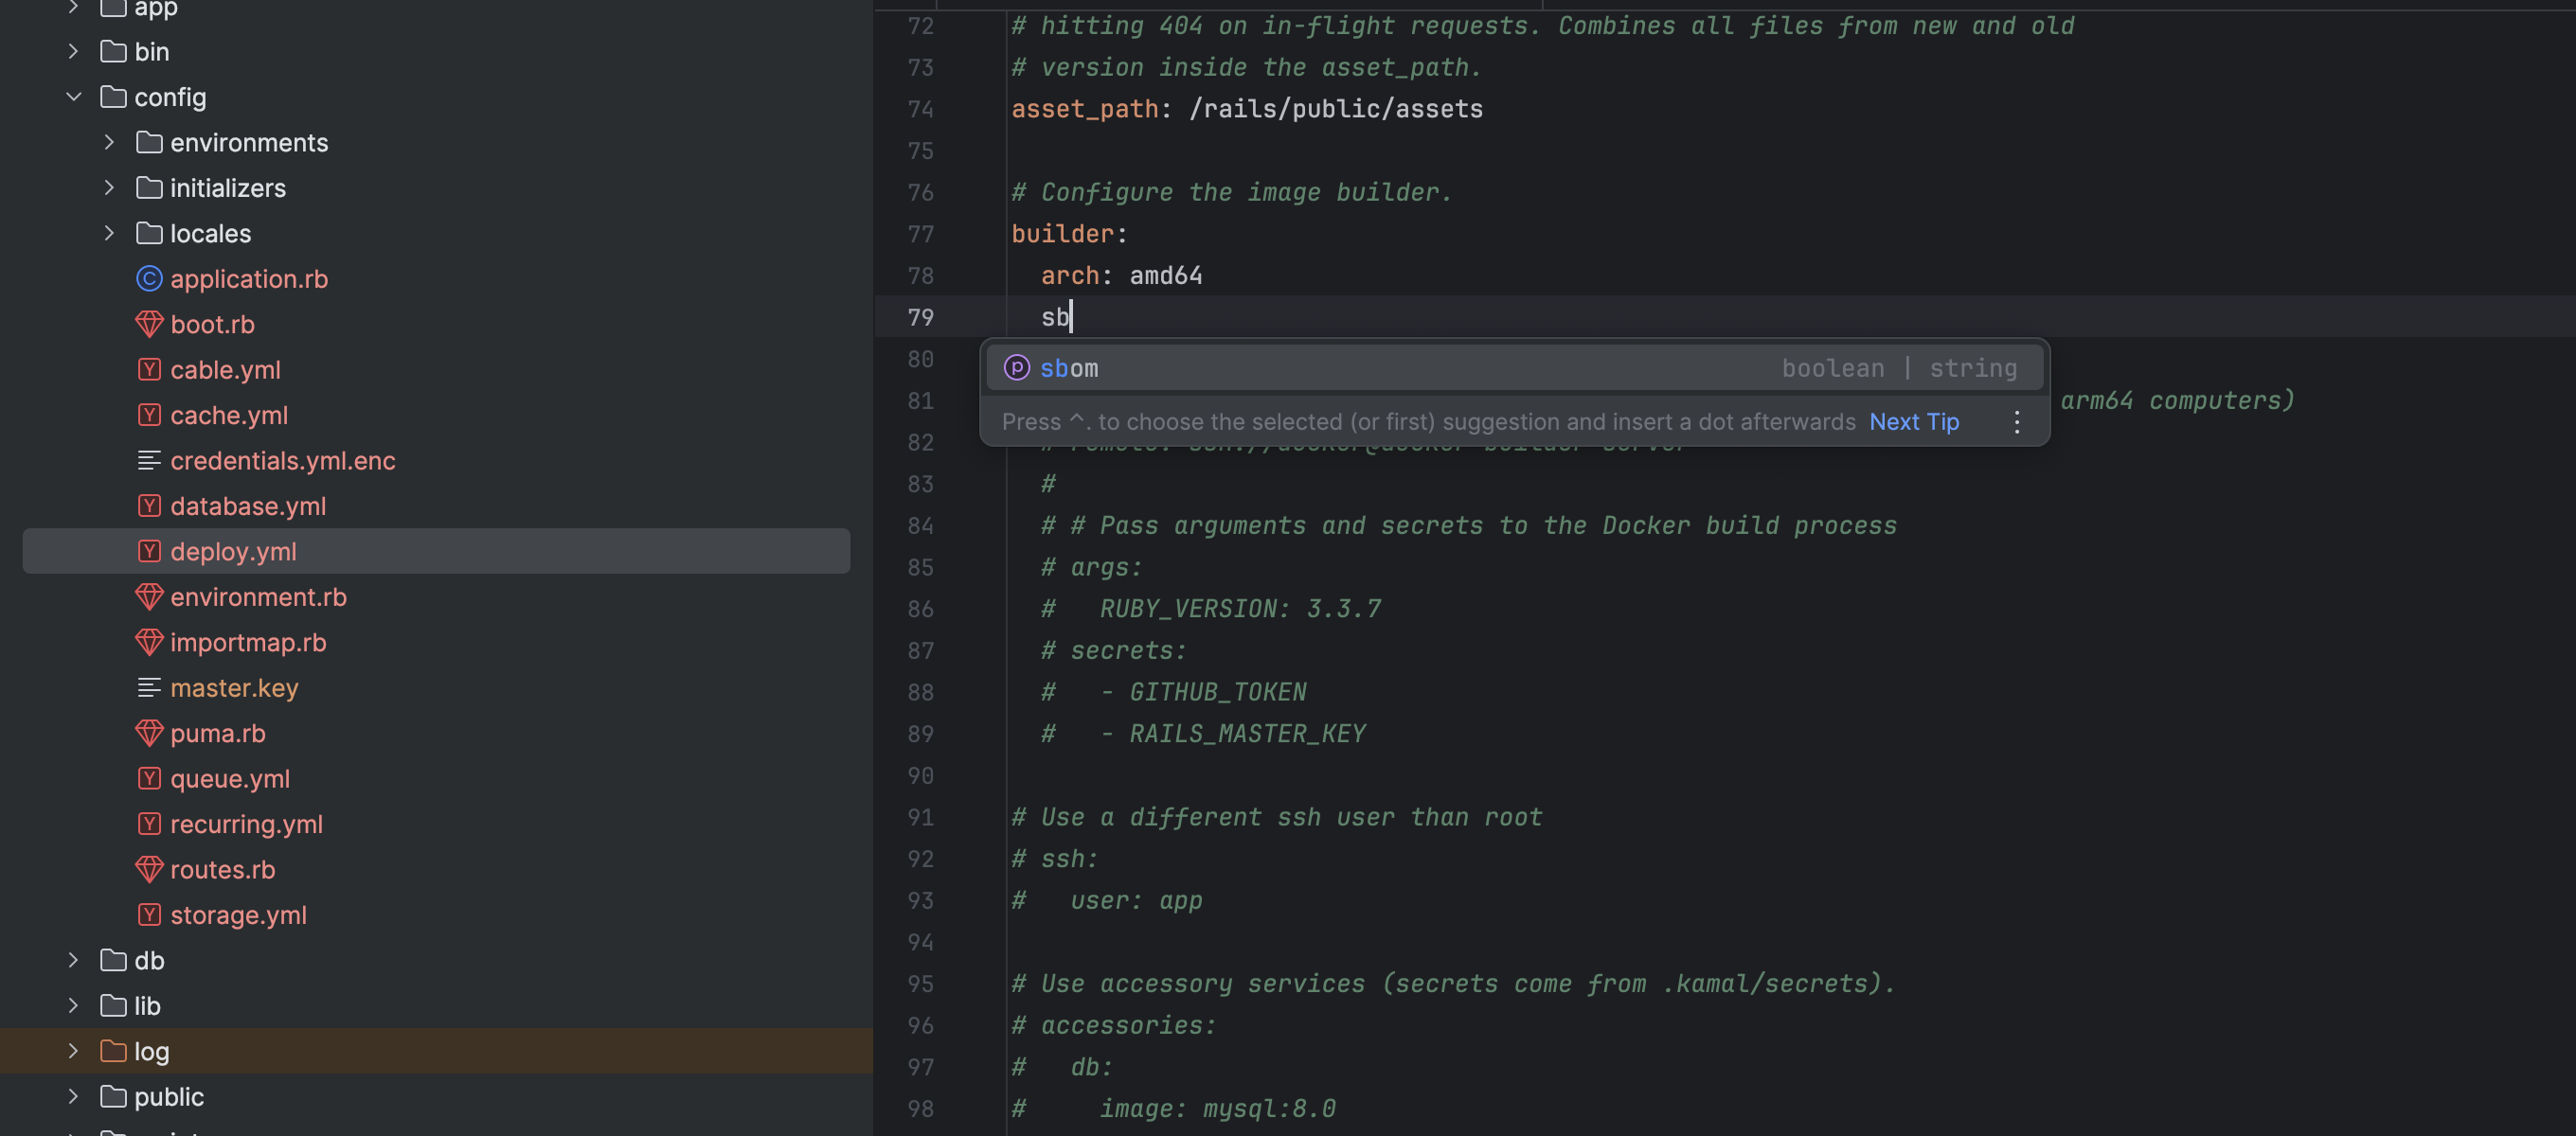Image resolution: width=2576 pixels, height=1136 pixels.
Task: Click the cable.yml YAML file icon
Action: tap(149, 370)
